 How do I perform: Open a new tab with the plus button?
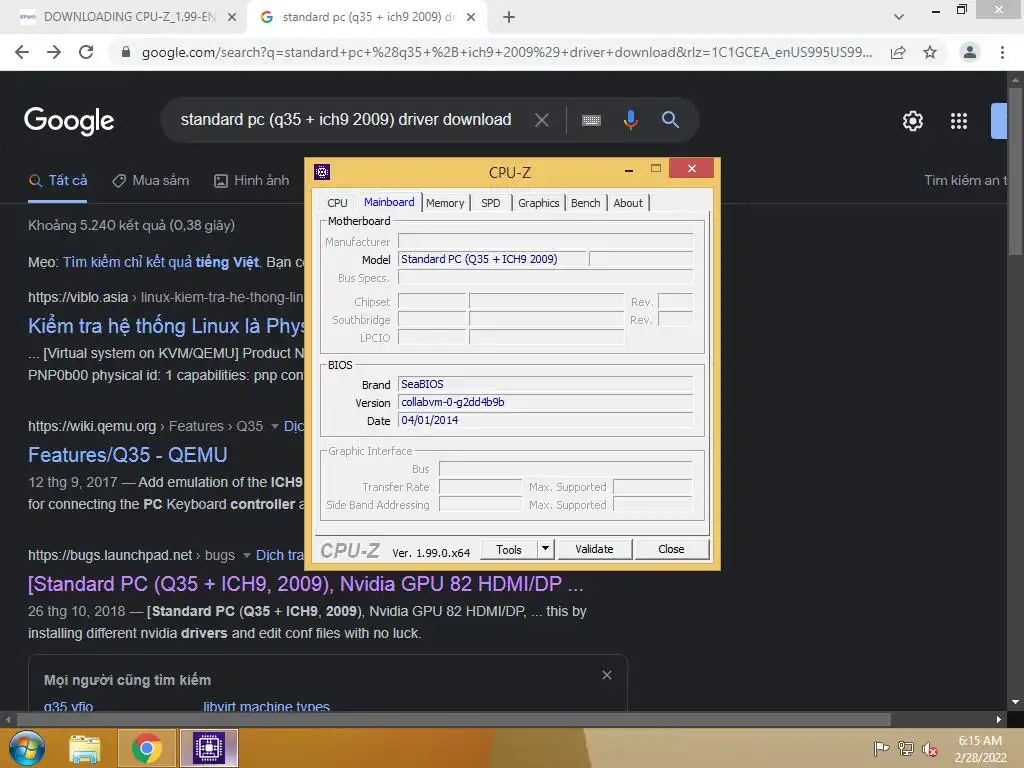509,17
